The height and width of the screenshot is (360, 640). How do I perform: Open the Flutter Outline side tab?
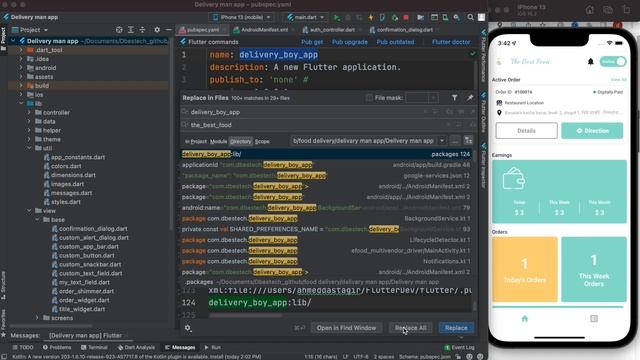[484, 112]
